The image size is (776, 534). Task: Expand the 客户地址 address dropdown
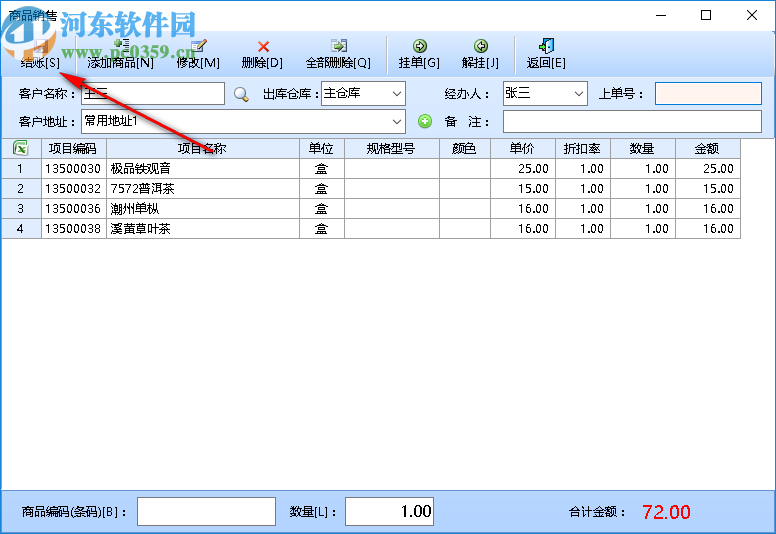396,121
